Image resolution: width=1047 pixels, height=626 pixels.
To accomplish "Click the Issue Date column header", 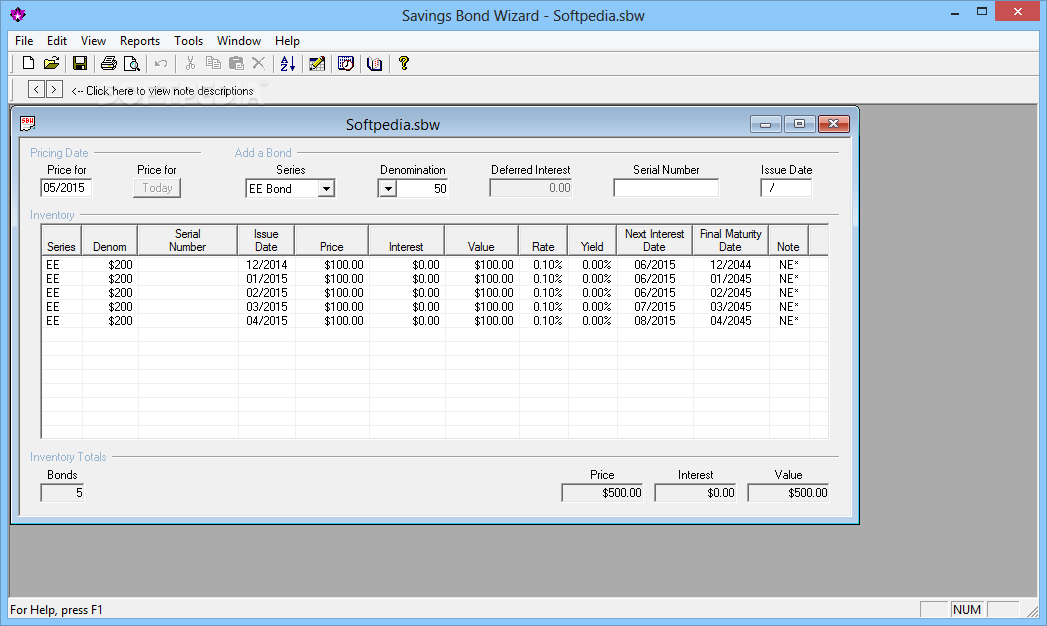I will point(266,240).
